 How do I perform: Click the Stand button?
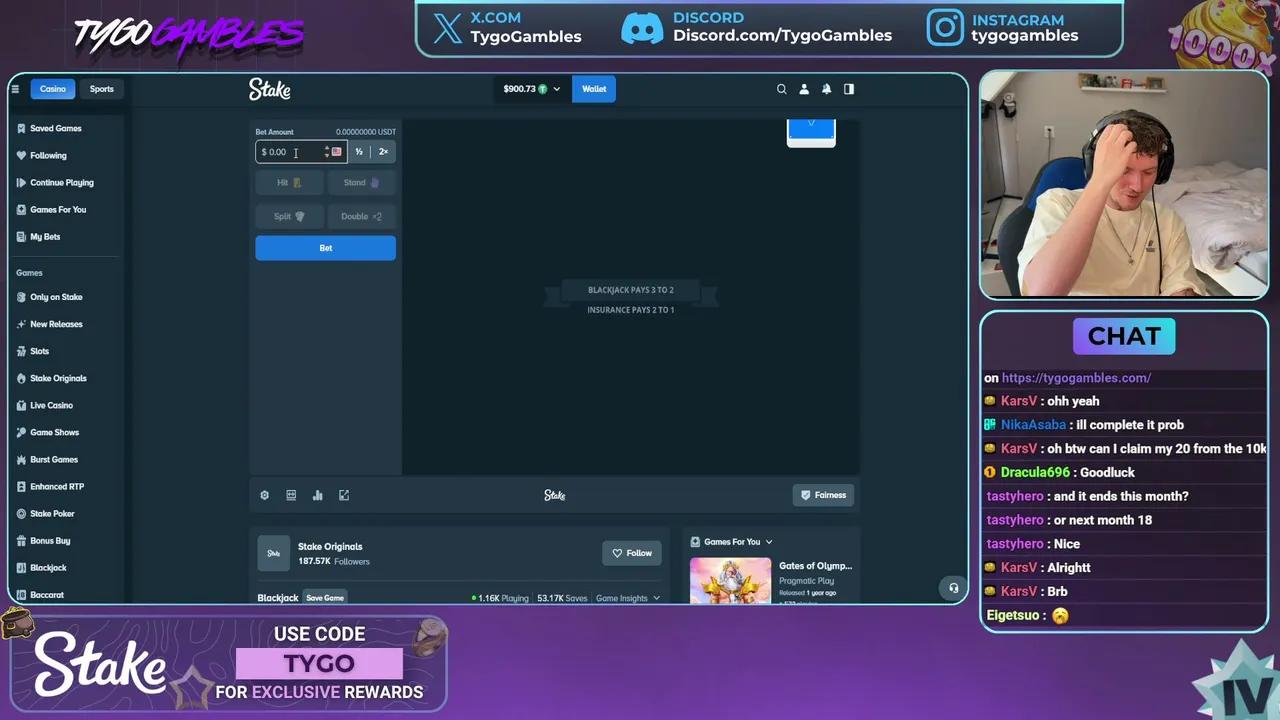point(361,183)
